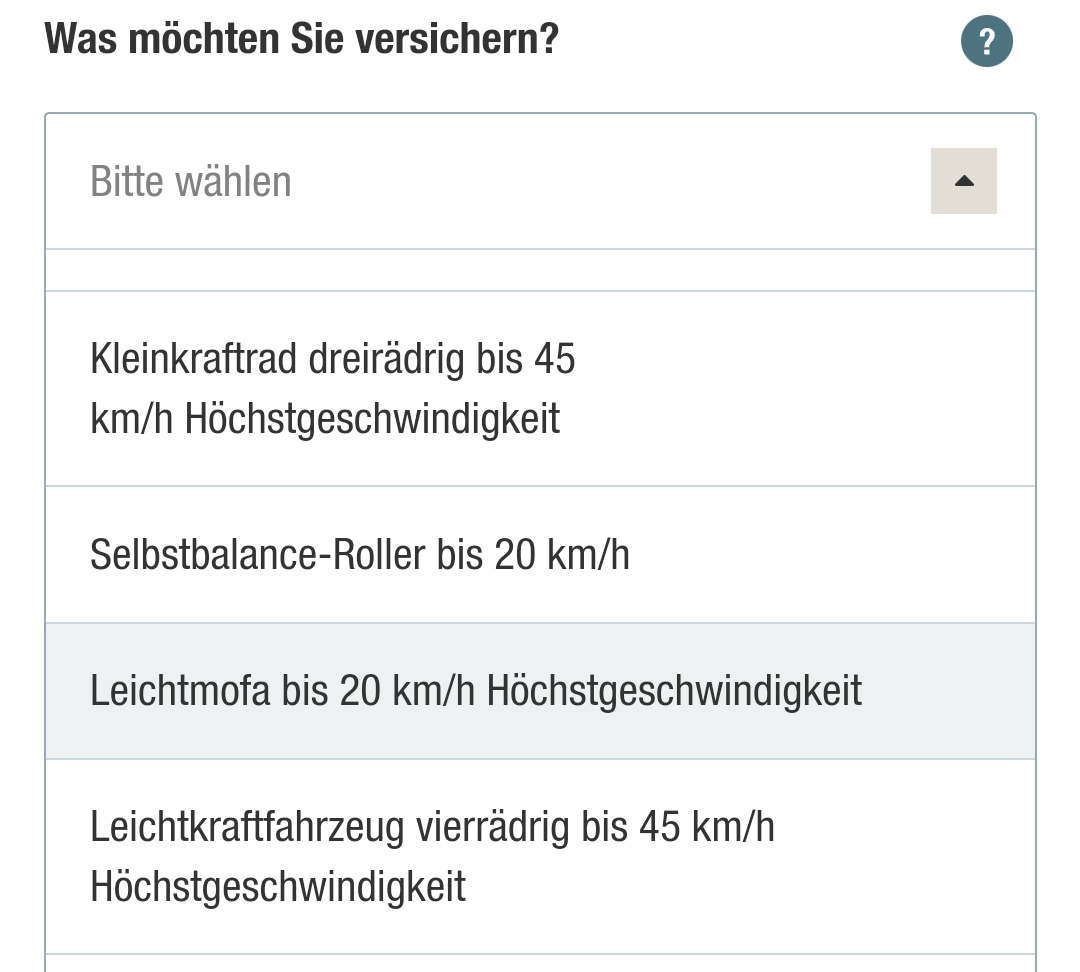The width and height of the screenshot is (1080, 972).
Task: Click the empty row above Kleinkraftrad
Action: (x=540, y=271)
